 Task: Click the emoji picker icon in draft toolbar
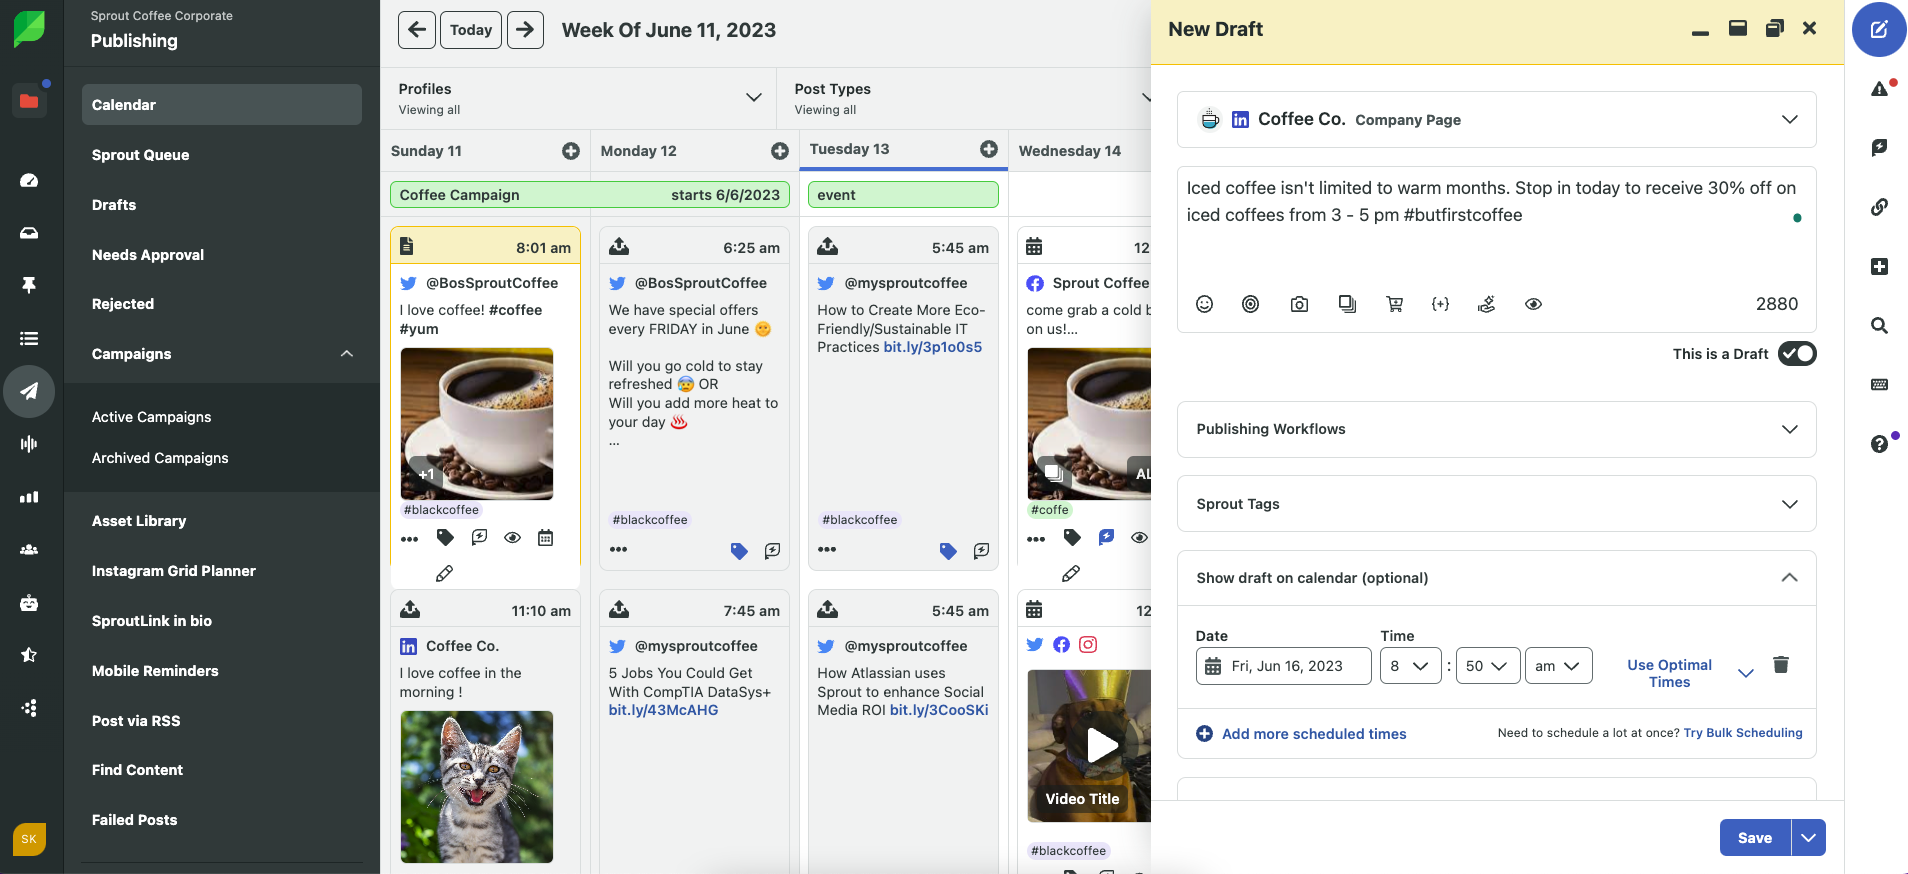[1204, 304]
